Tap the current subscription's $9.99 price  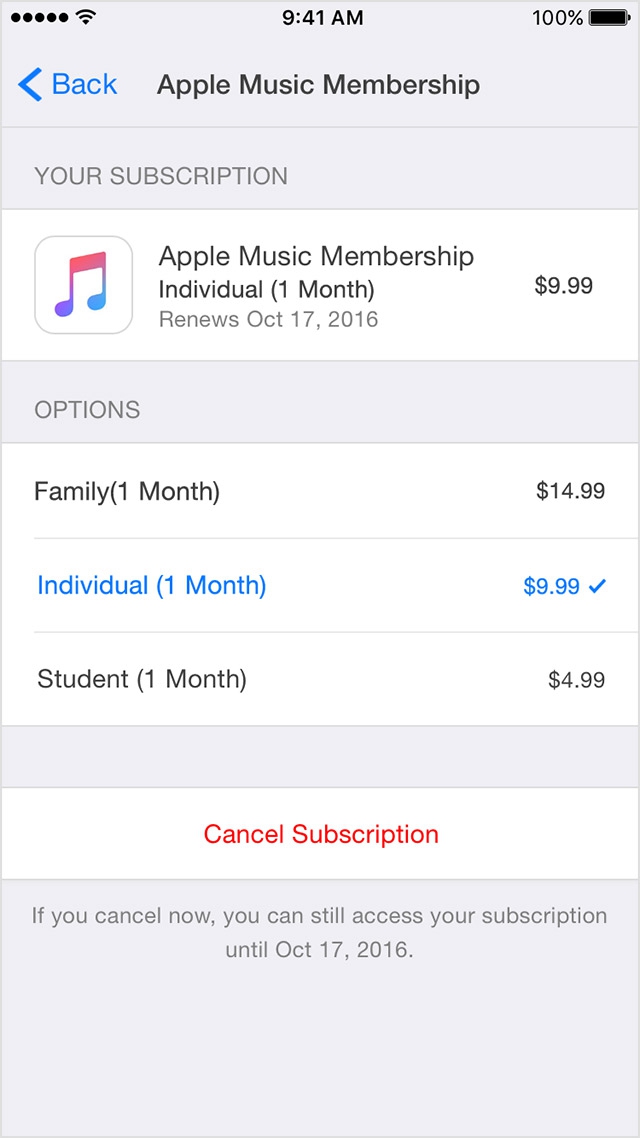click(x=564, y=286)
